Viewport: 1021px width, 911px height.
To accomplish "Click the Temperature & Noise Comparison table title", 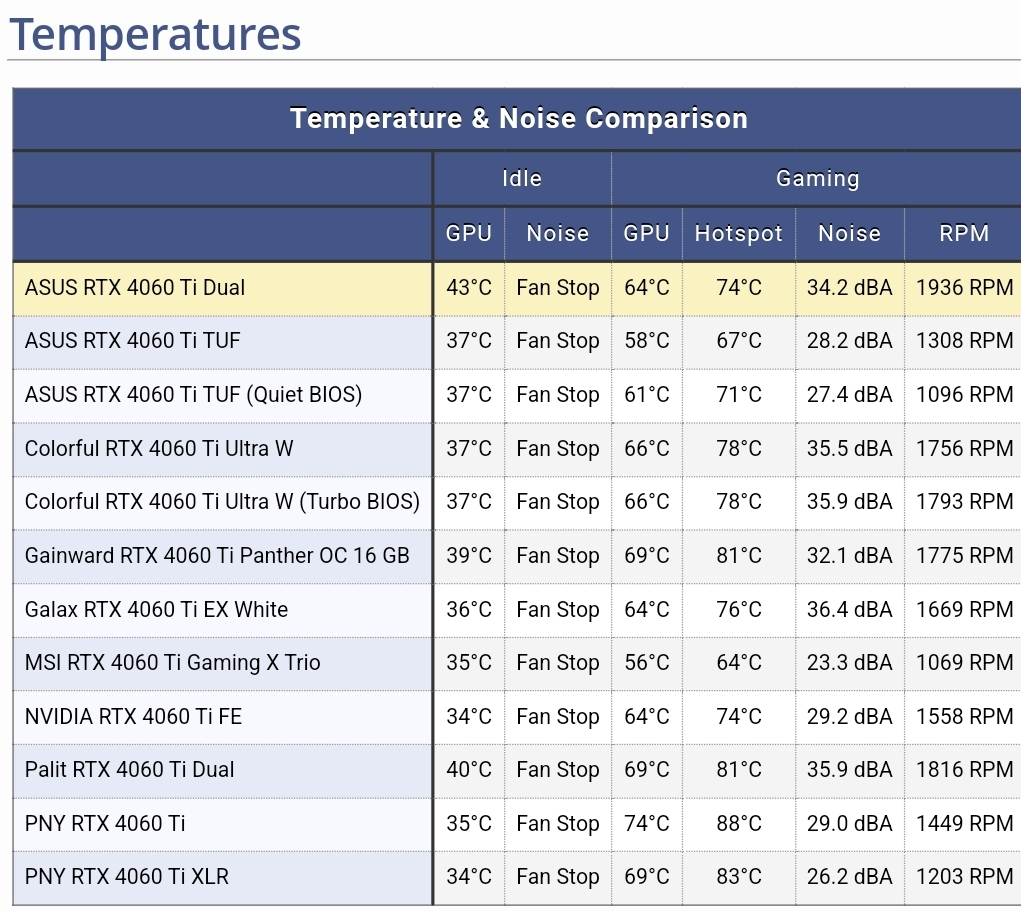I will tap(518, 118).
